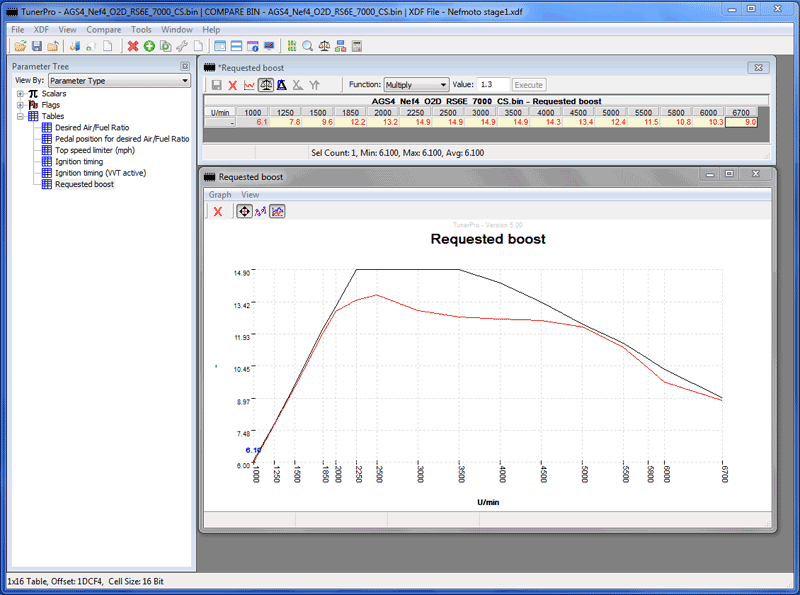Click the green plus add icon
The width and height of the screenshot is (800, 595).
coord(149,46)
